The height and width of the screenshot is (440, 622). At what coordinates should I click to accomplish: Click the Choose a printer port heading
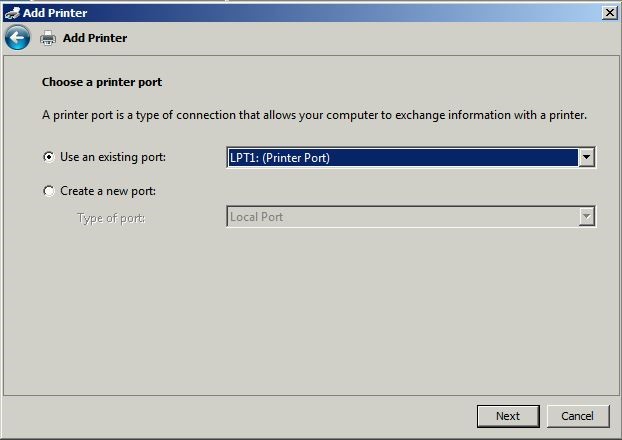[x=102, y=82]
